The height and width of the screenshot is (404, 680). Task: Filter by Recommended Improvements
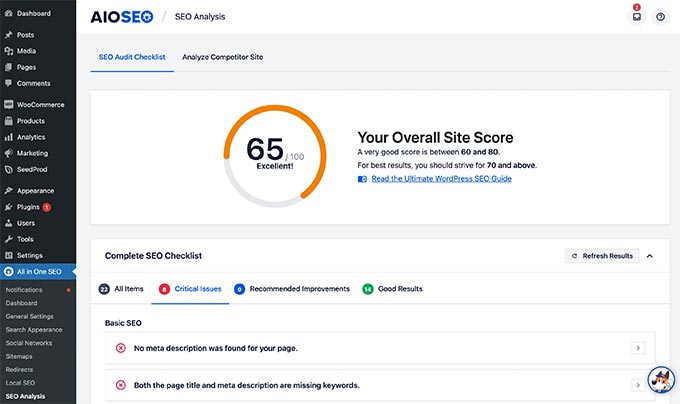pos(291,289)
